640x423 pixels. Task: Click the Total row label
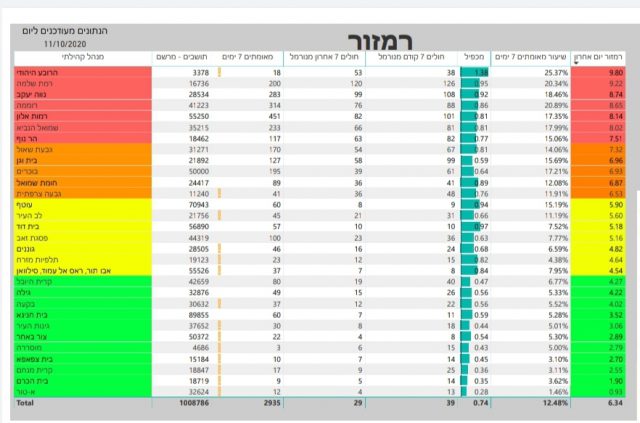click(28, 403)
